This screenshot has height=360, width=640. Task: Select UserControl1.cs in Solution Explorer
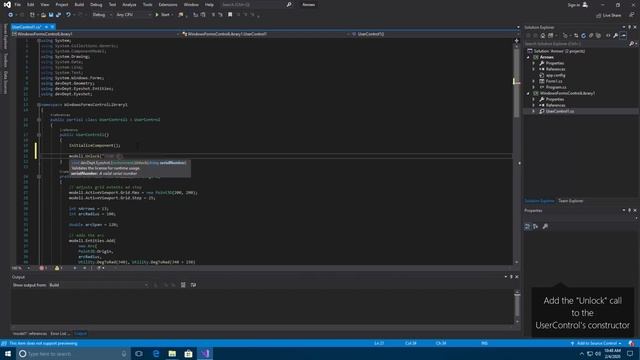coord(560,111)
